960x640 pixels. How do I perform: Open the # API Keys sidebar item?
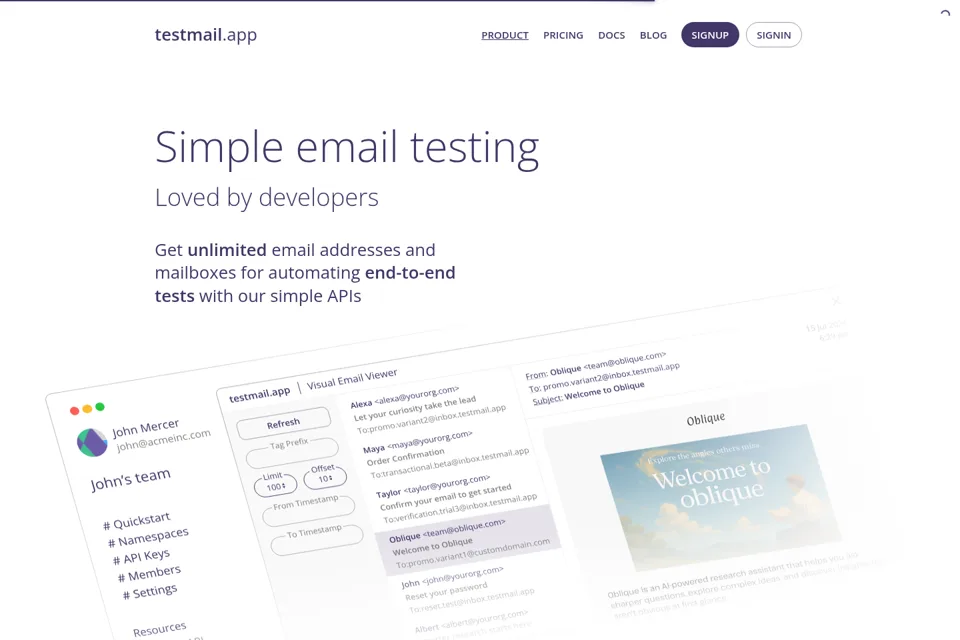point(141,556)
